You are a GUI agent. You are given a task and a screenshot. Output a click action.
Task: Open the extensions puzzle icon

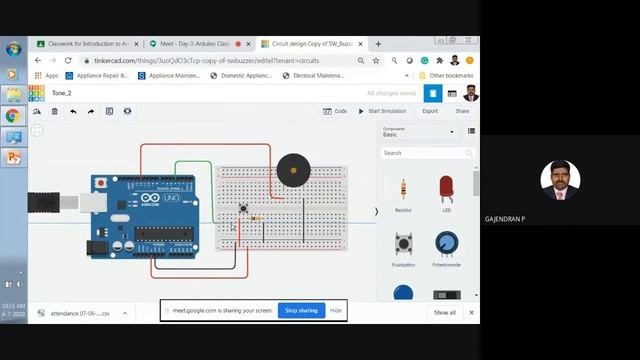440,60
